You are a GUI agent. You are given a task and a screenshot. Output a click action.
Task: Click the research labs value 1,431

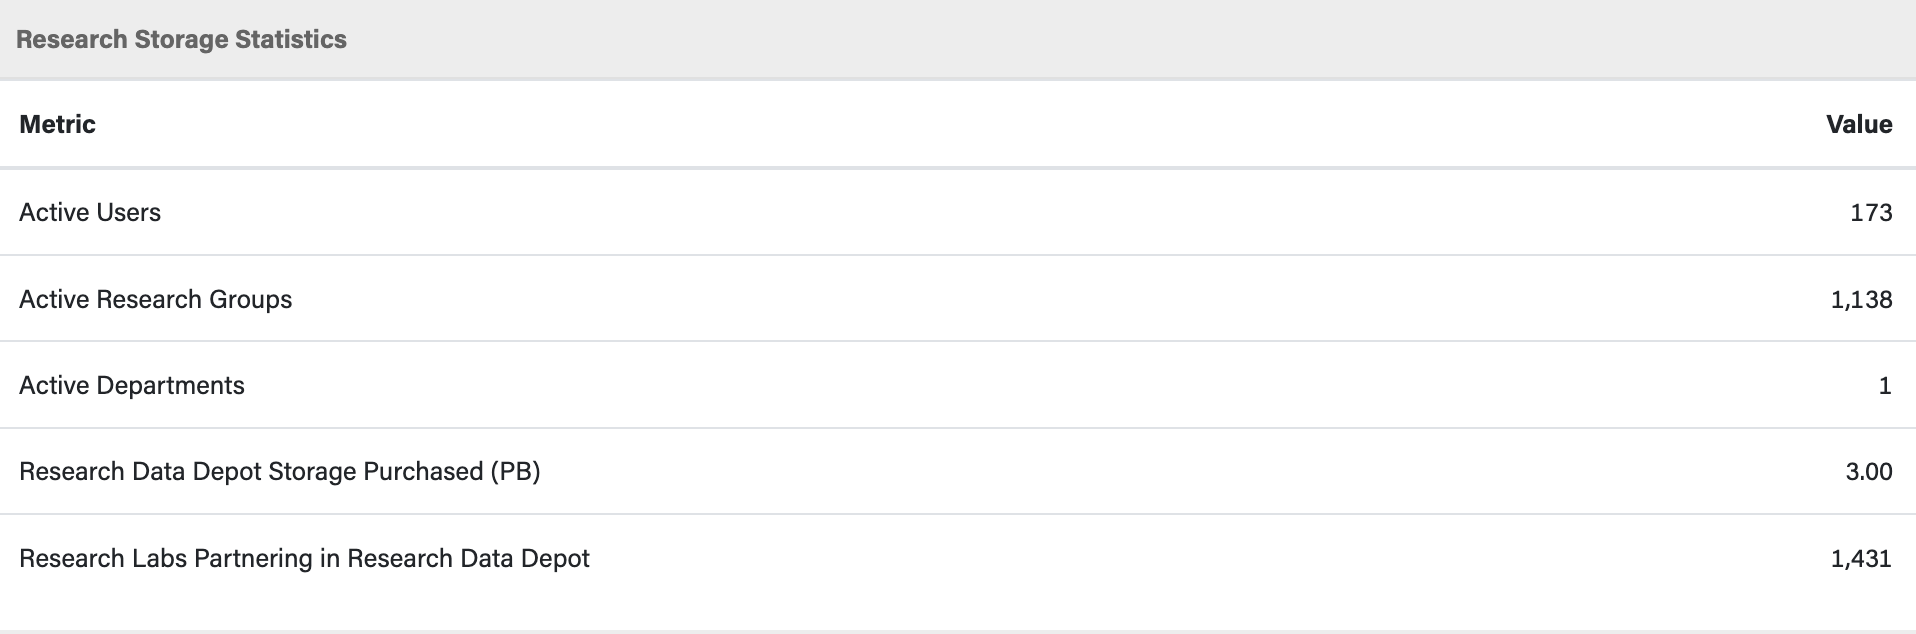click(1861, 558)
